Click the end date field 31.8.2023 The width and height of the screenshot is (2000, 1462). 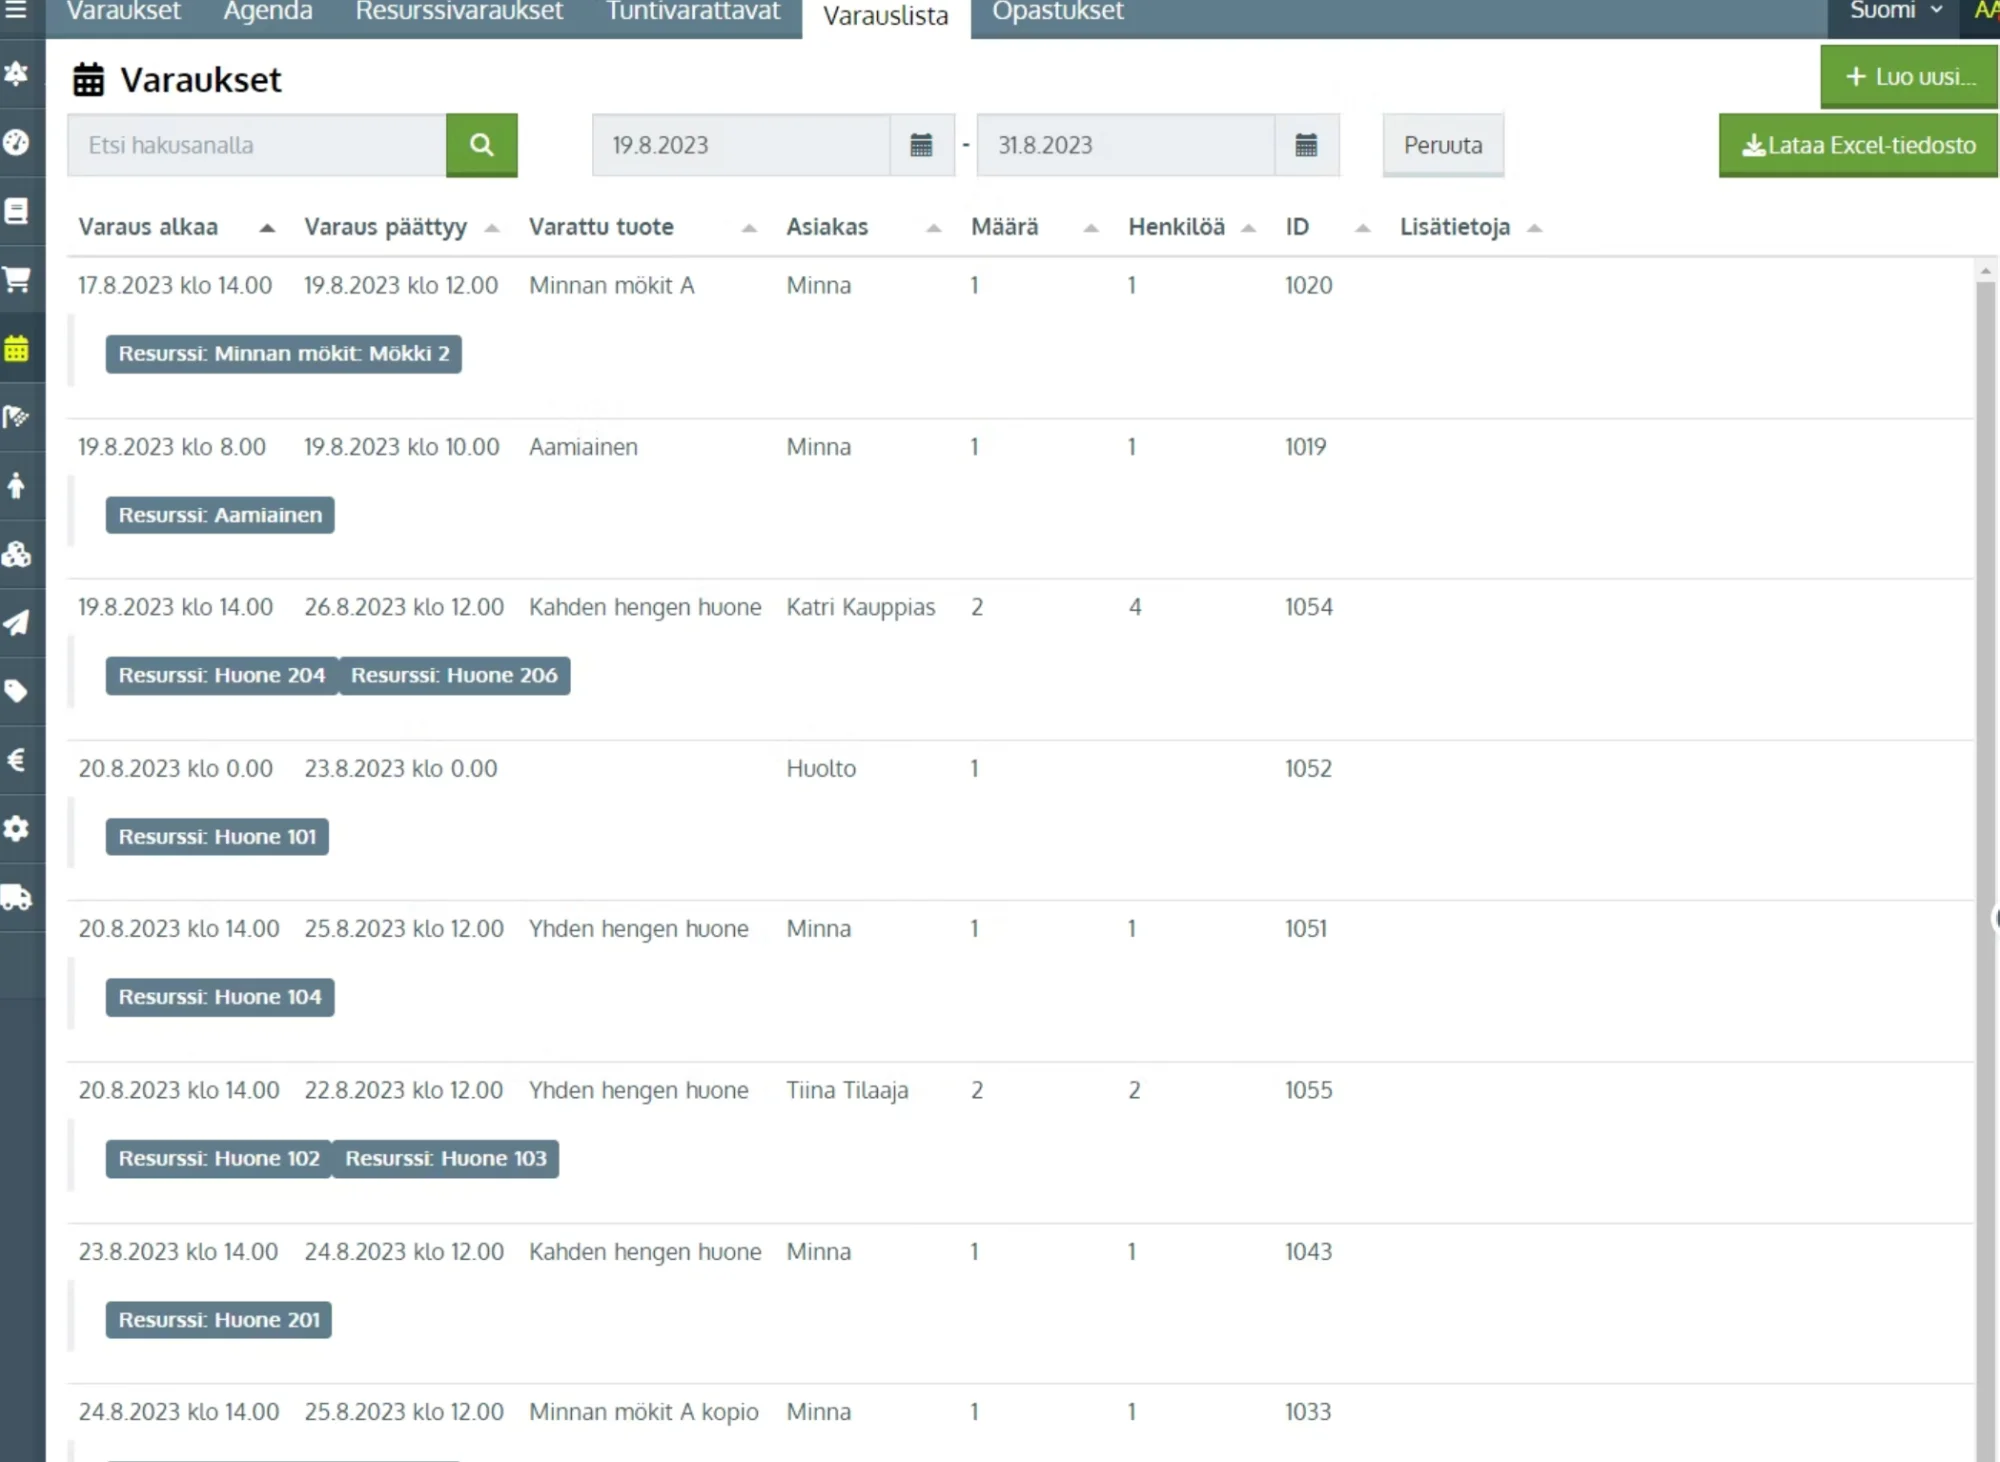point(1126,145)
